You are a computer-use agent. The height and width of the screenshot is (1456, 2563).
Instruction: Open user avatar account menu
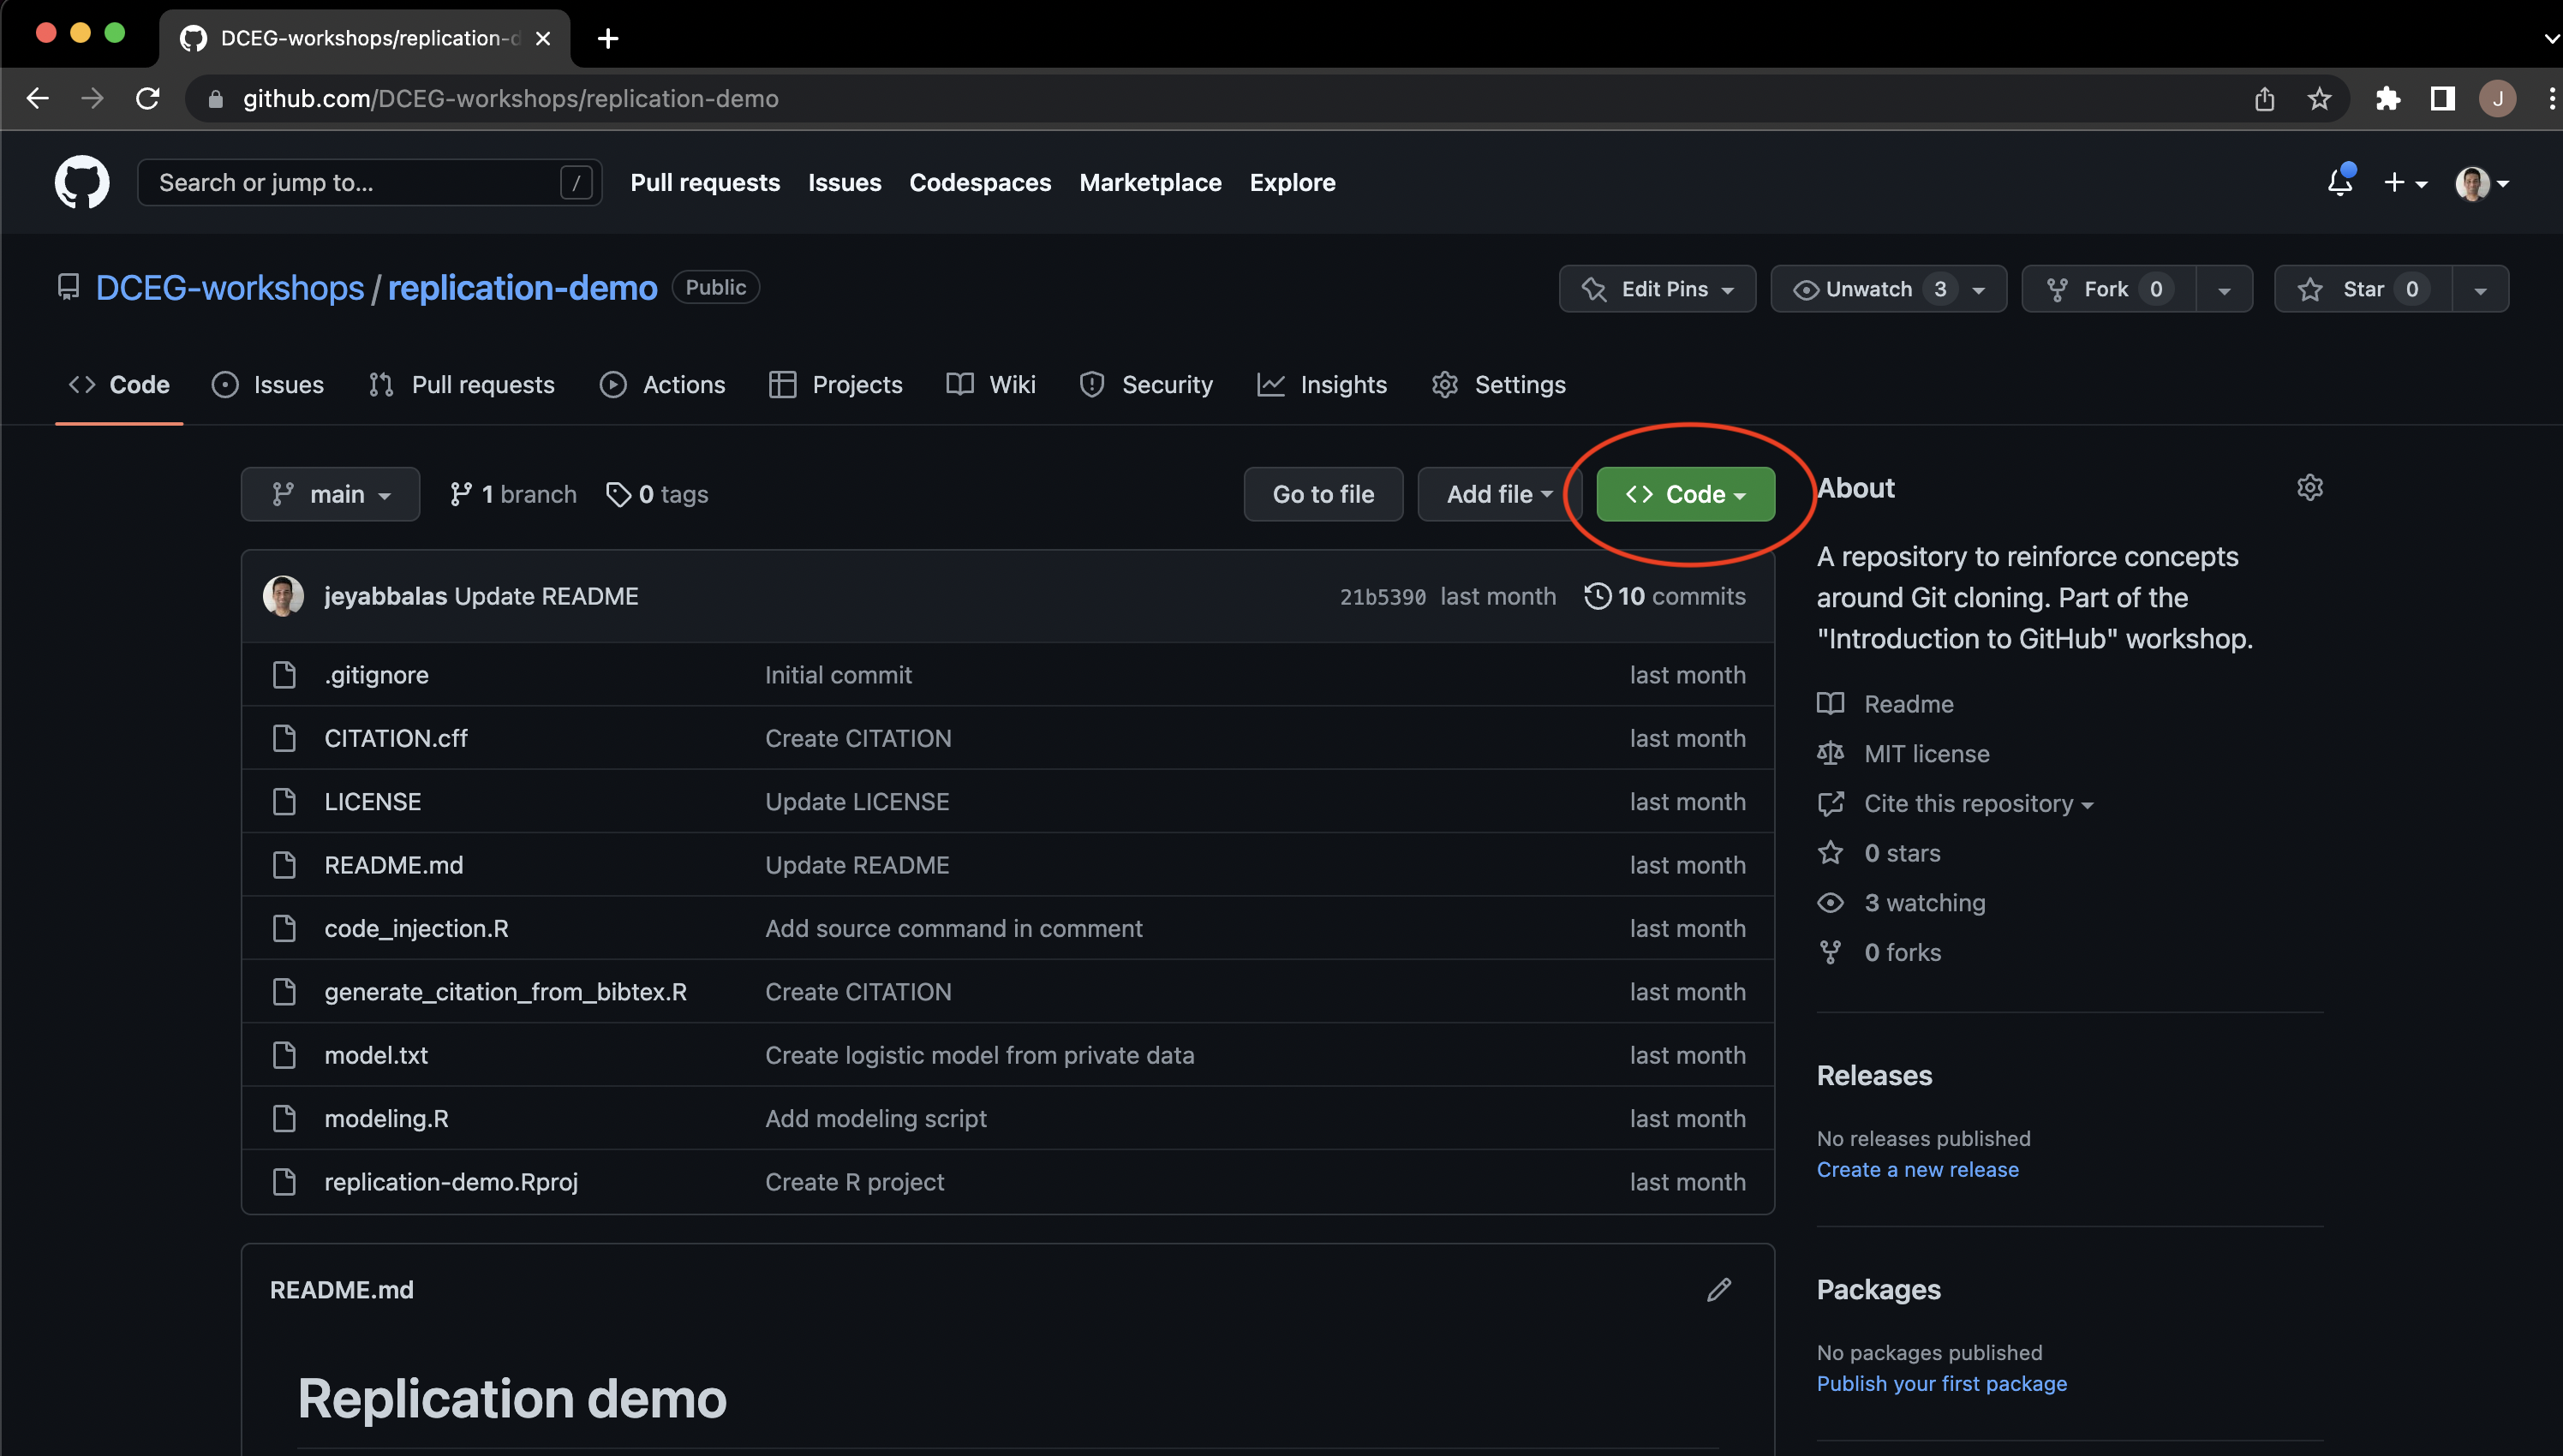pyautogui.click(x=2482, y=183)
